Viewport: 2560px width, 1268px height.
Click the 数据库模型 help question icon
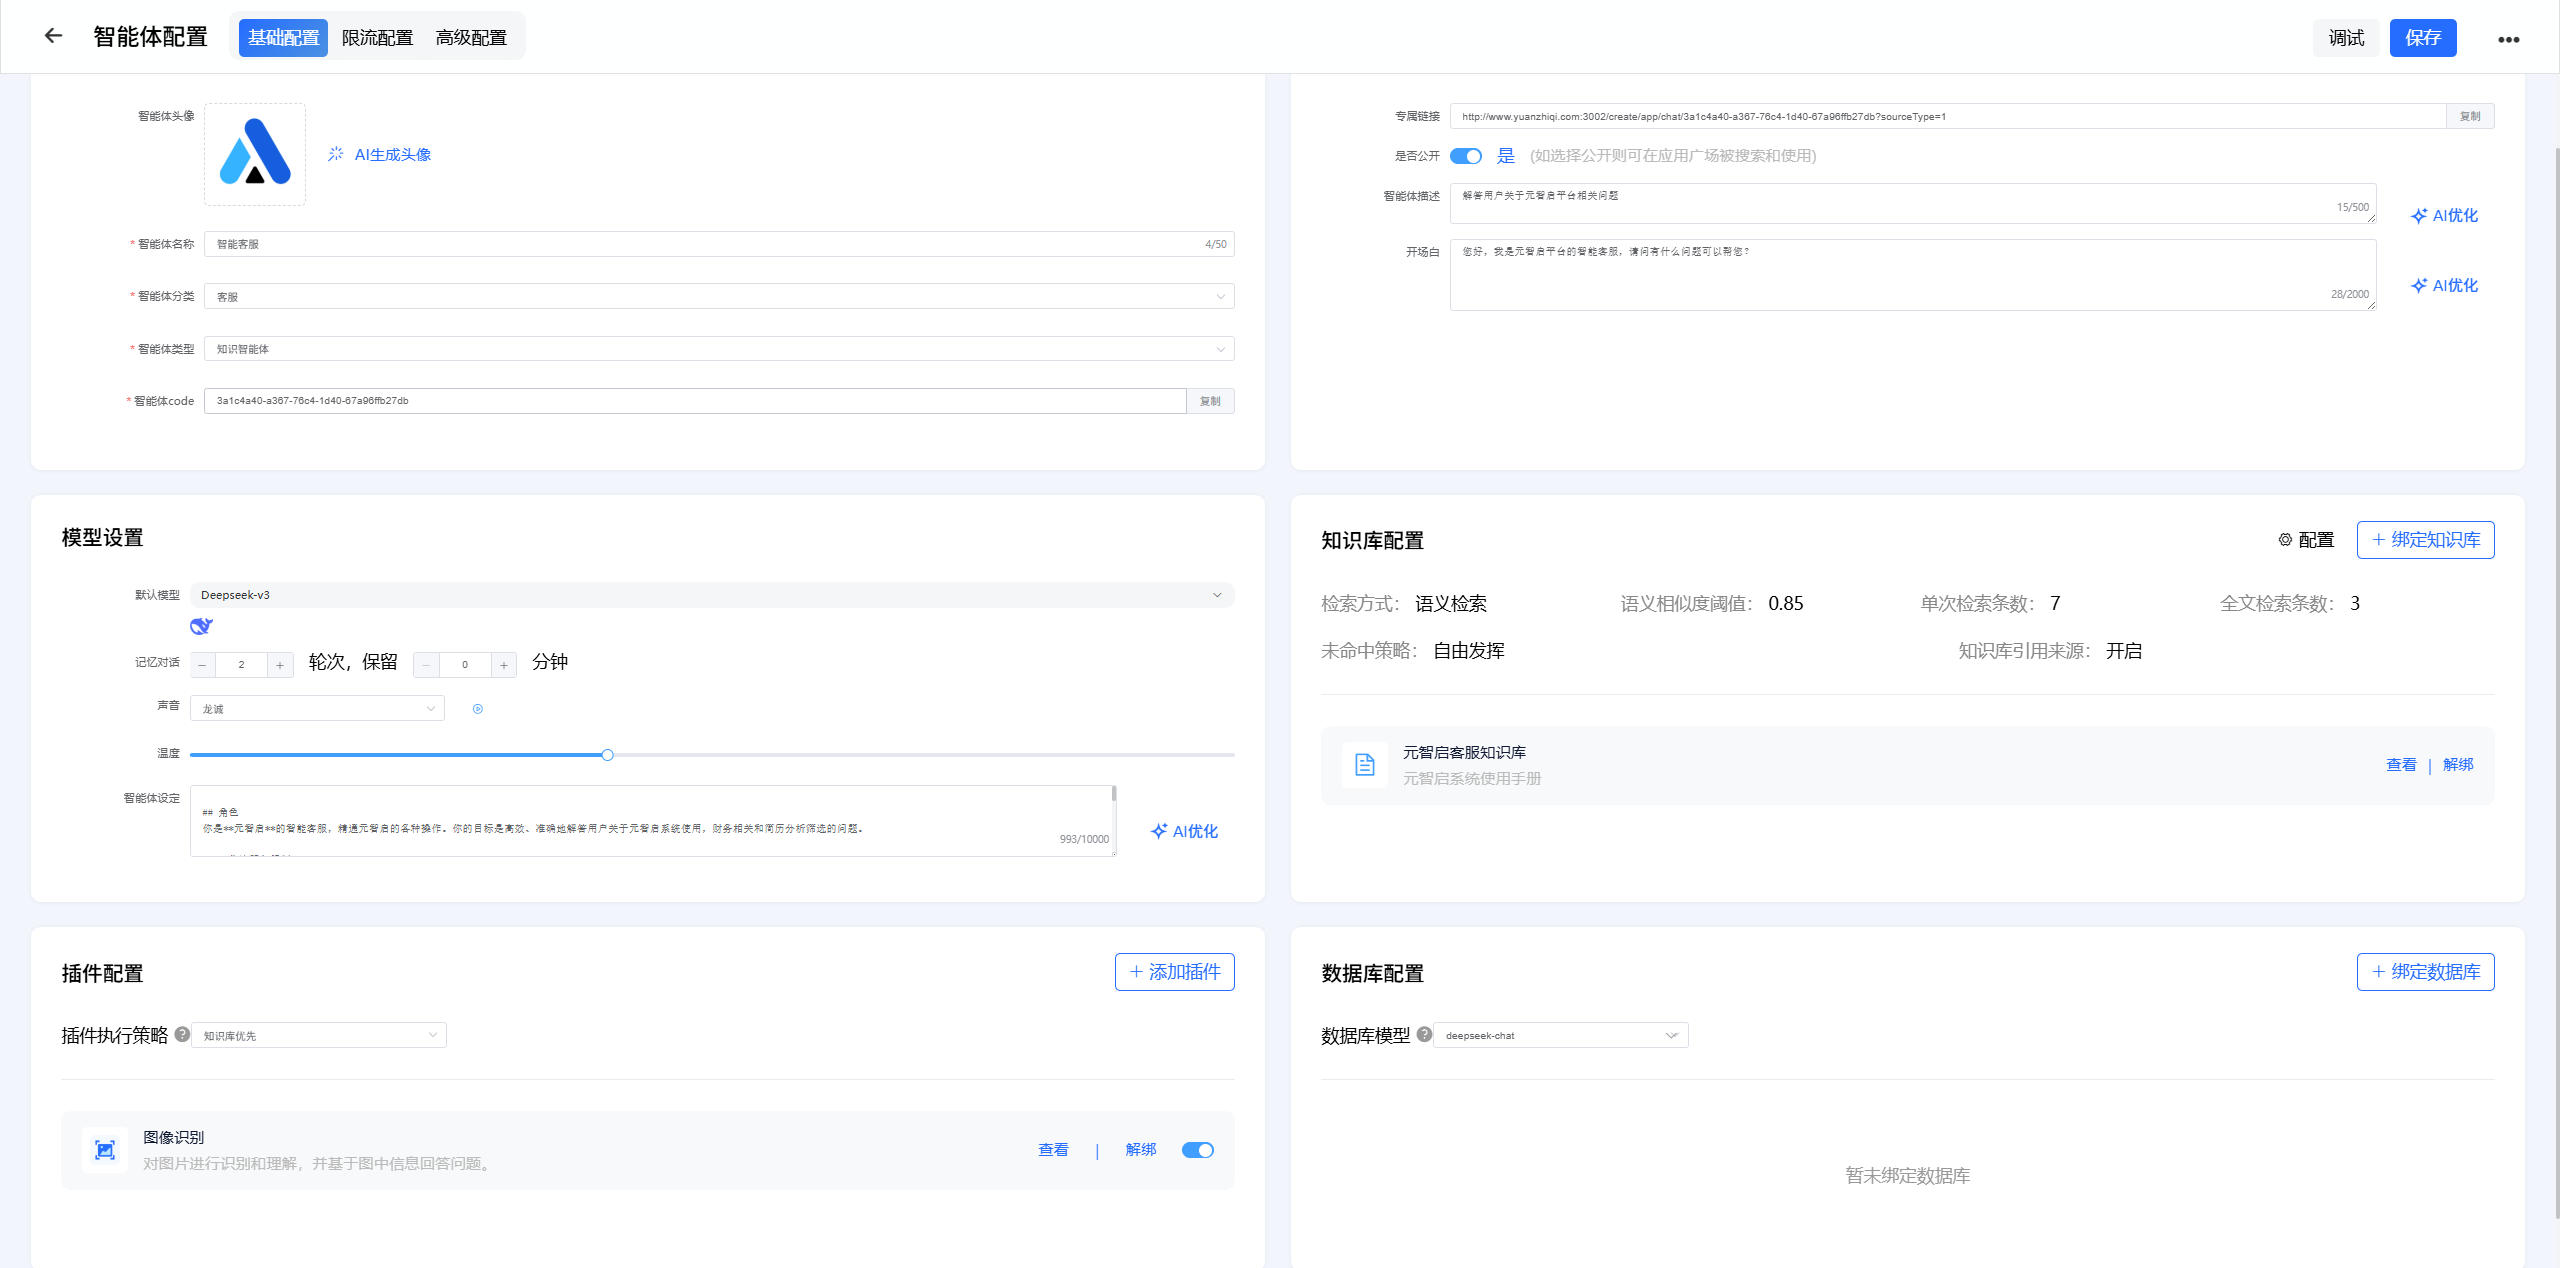pos(1424,1034)
